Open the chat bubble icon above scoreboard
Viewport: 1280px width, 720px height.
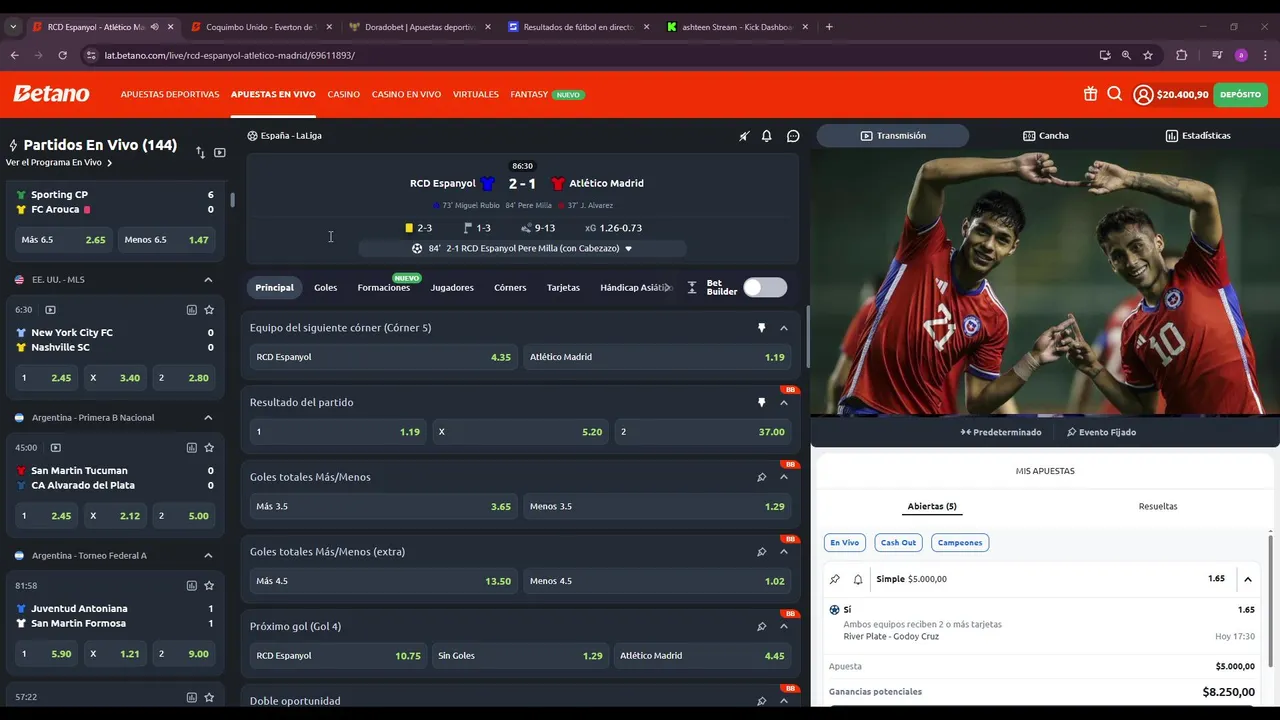coord(793,136)
